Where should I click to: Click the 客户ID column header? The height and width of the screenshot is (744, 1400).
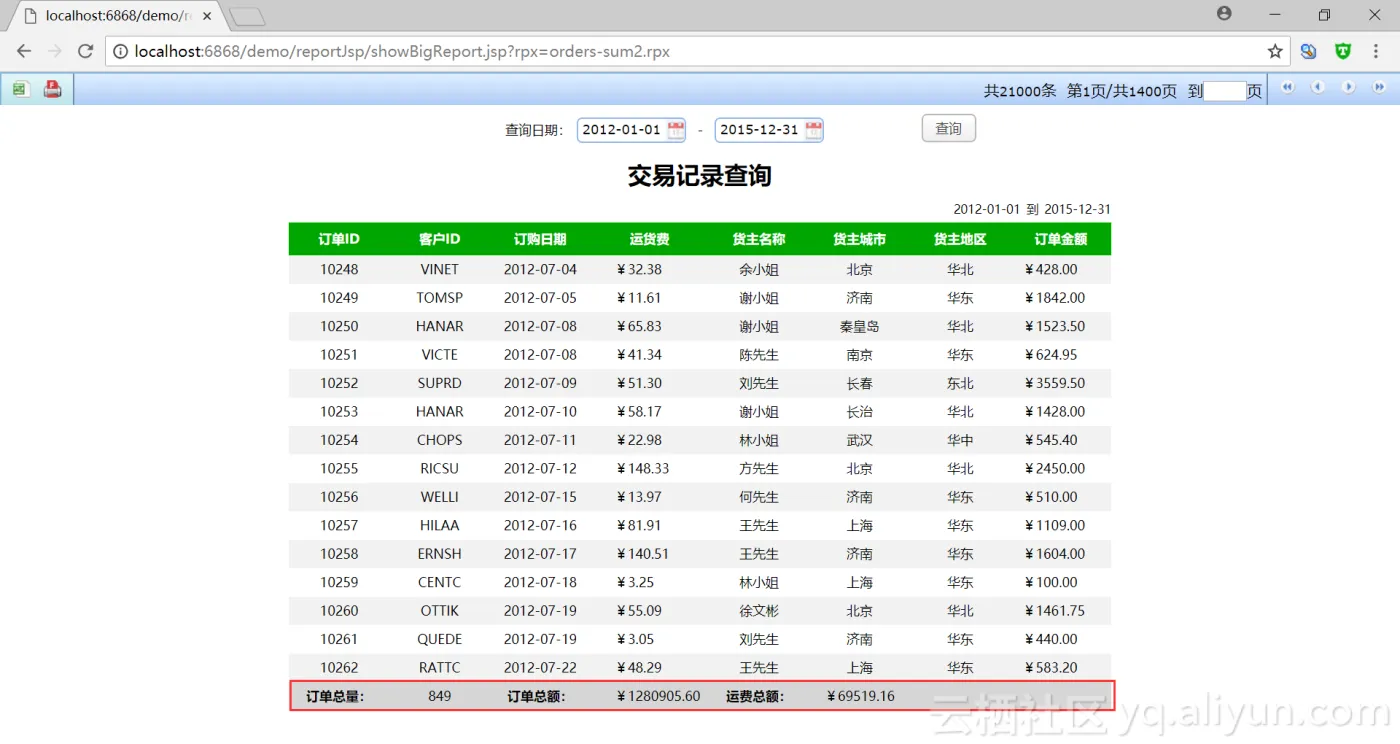[x=439, y=239]
